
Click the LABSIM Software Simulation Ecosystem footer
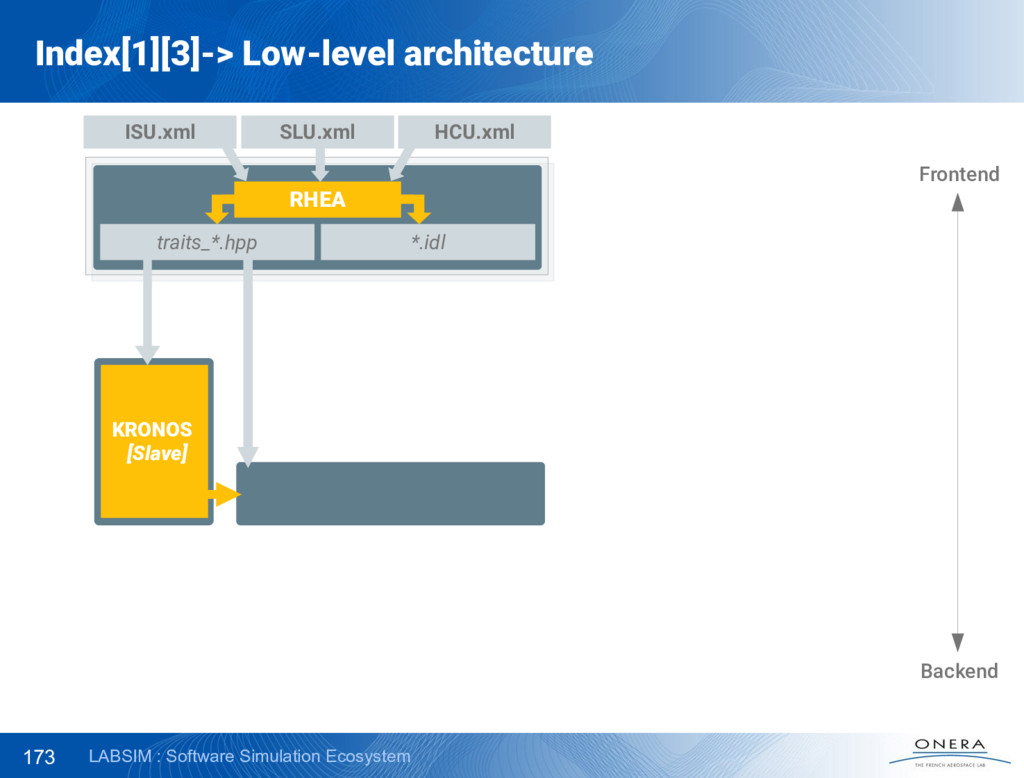click(249, 756)
